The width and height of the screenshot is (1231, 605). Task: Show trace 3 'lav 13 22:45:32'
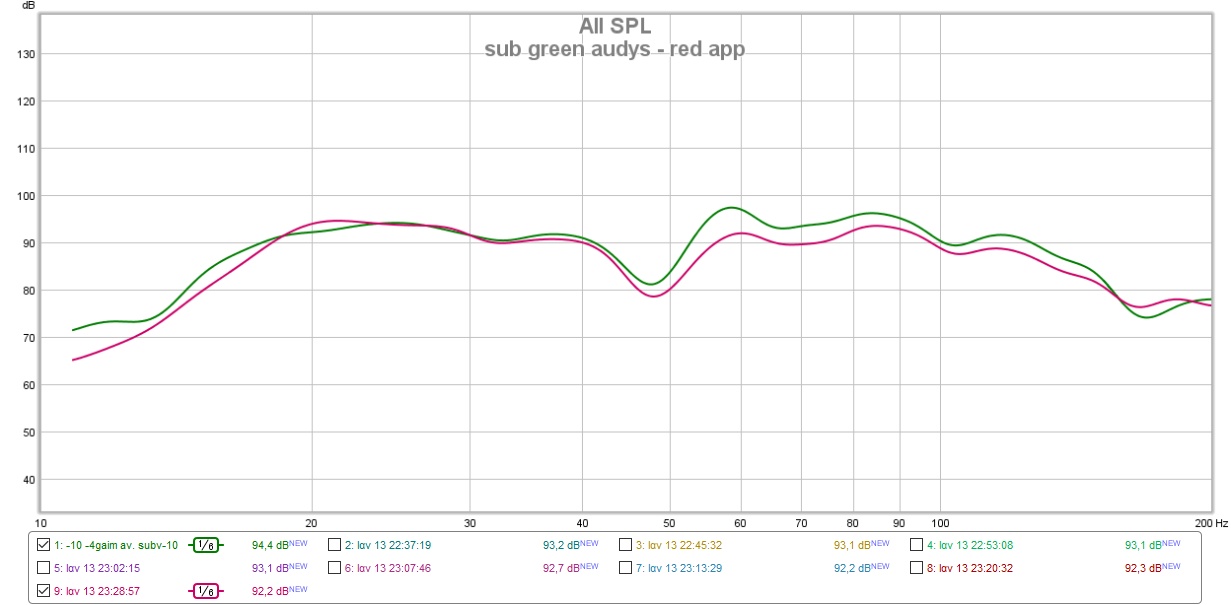coord(625,545)
